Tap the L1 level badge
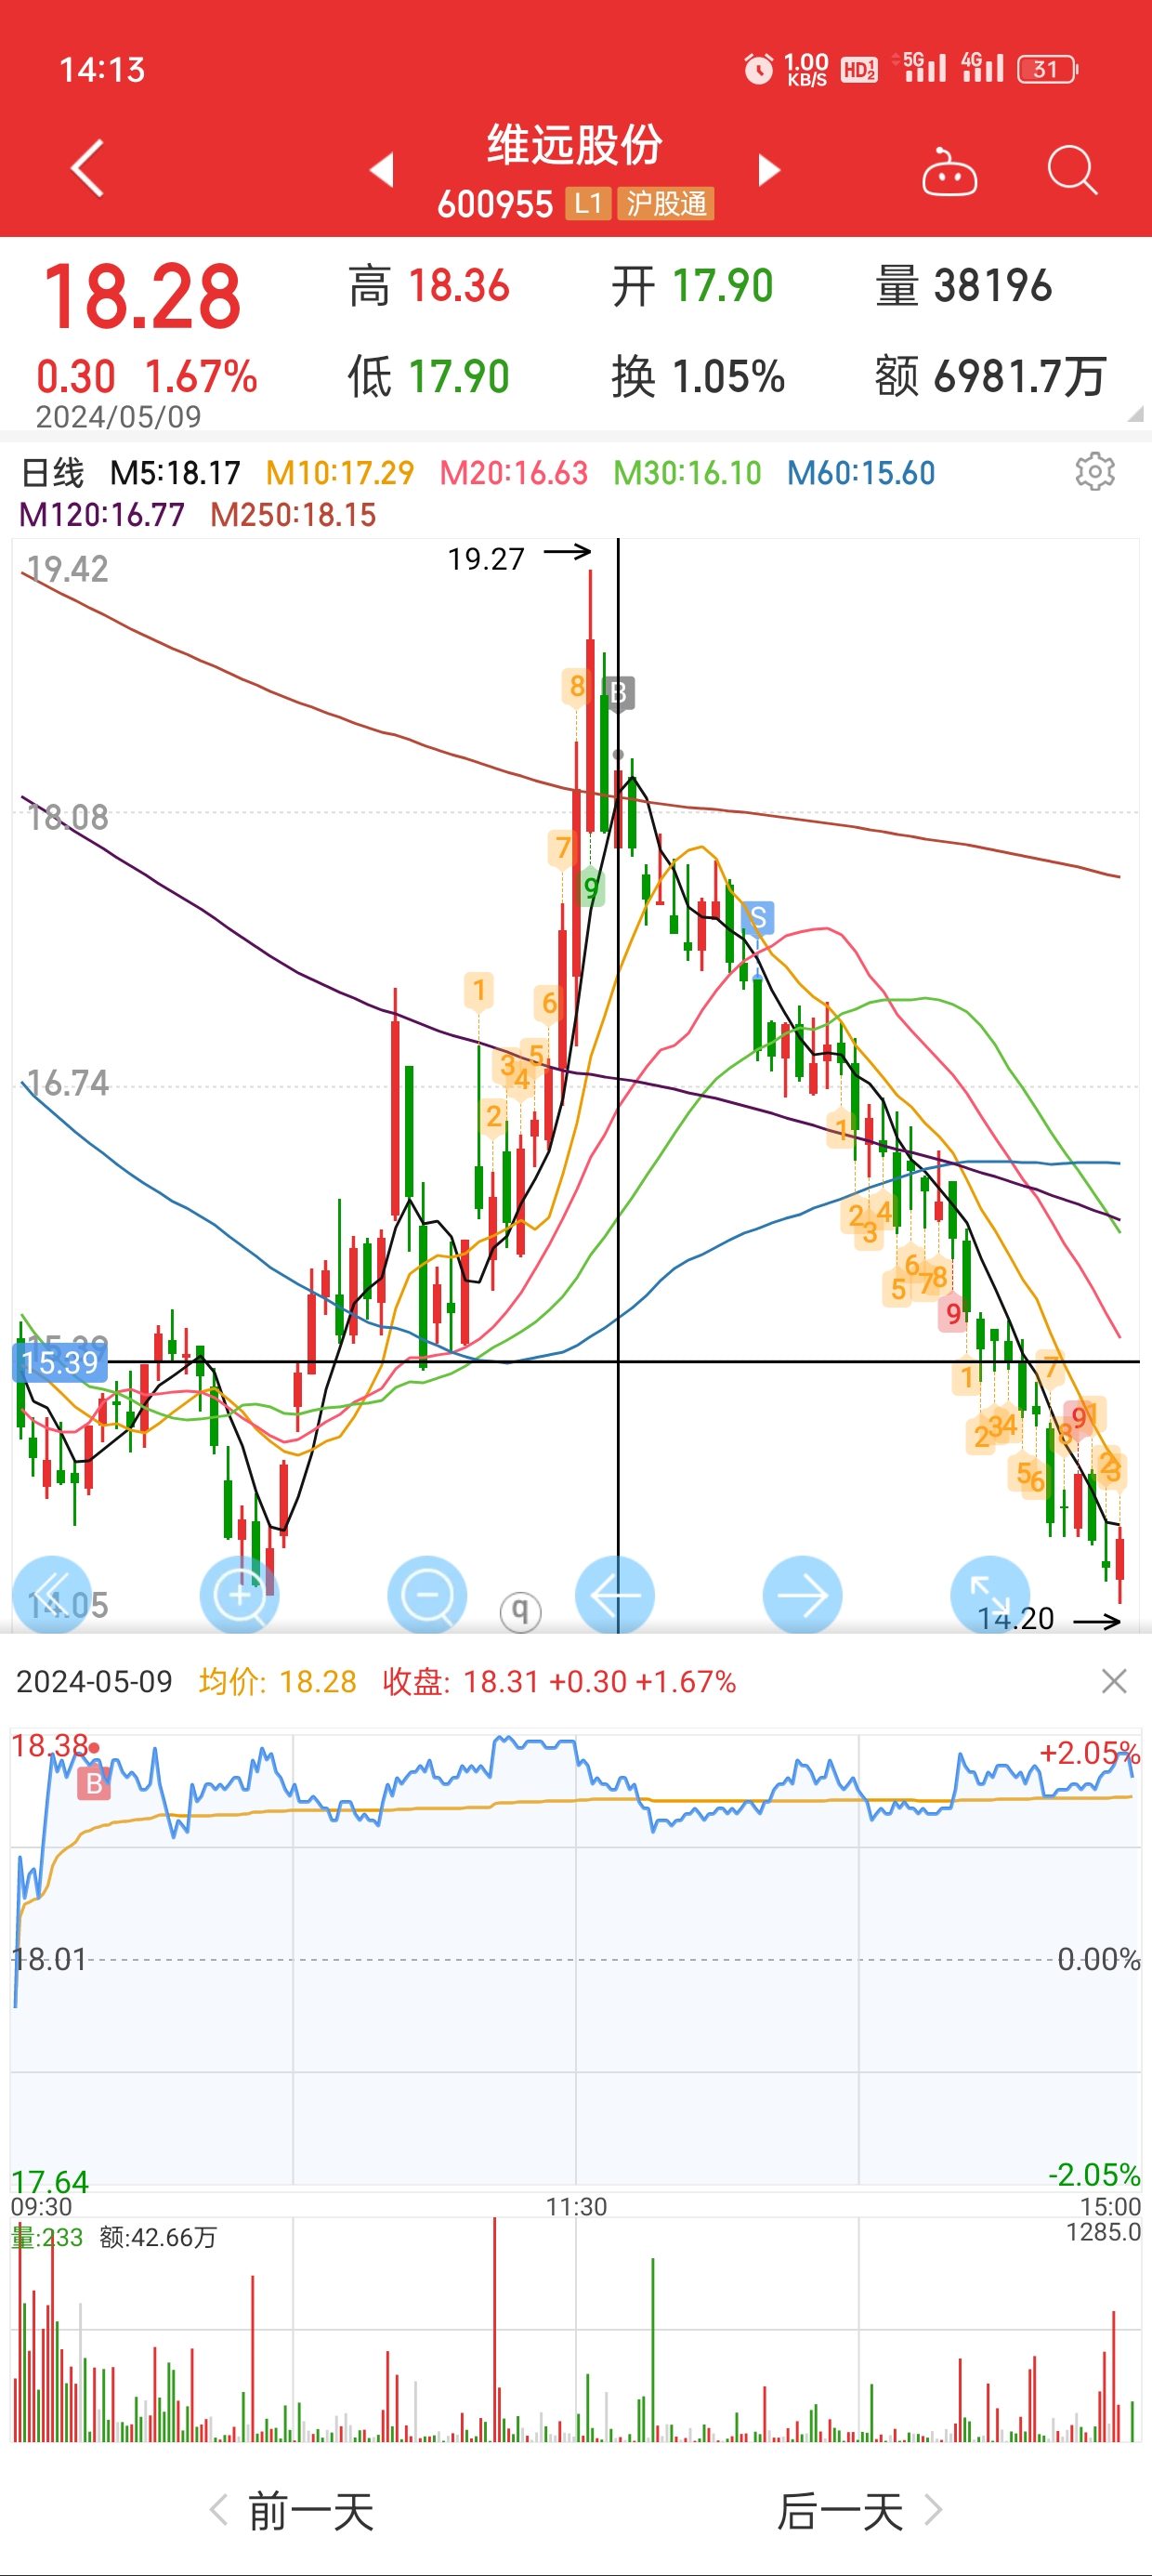Viewport: 1152px width, 2576px height. point(588,204)
